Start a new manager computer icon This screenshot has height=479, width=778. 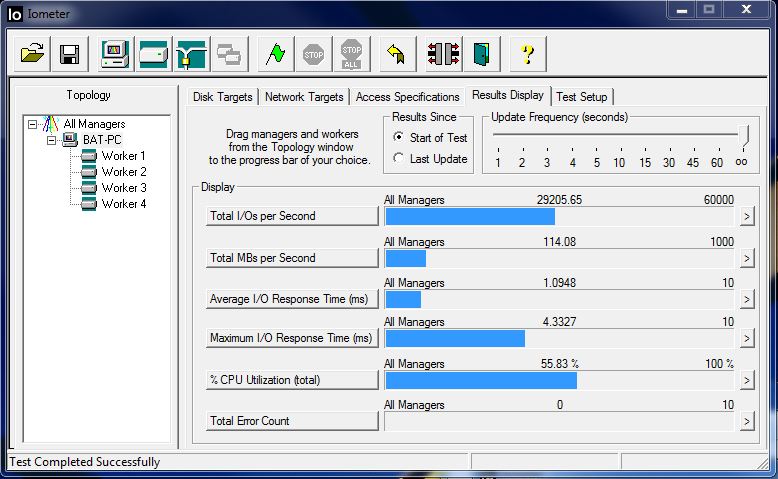click(x=115, y=54)
